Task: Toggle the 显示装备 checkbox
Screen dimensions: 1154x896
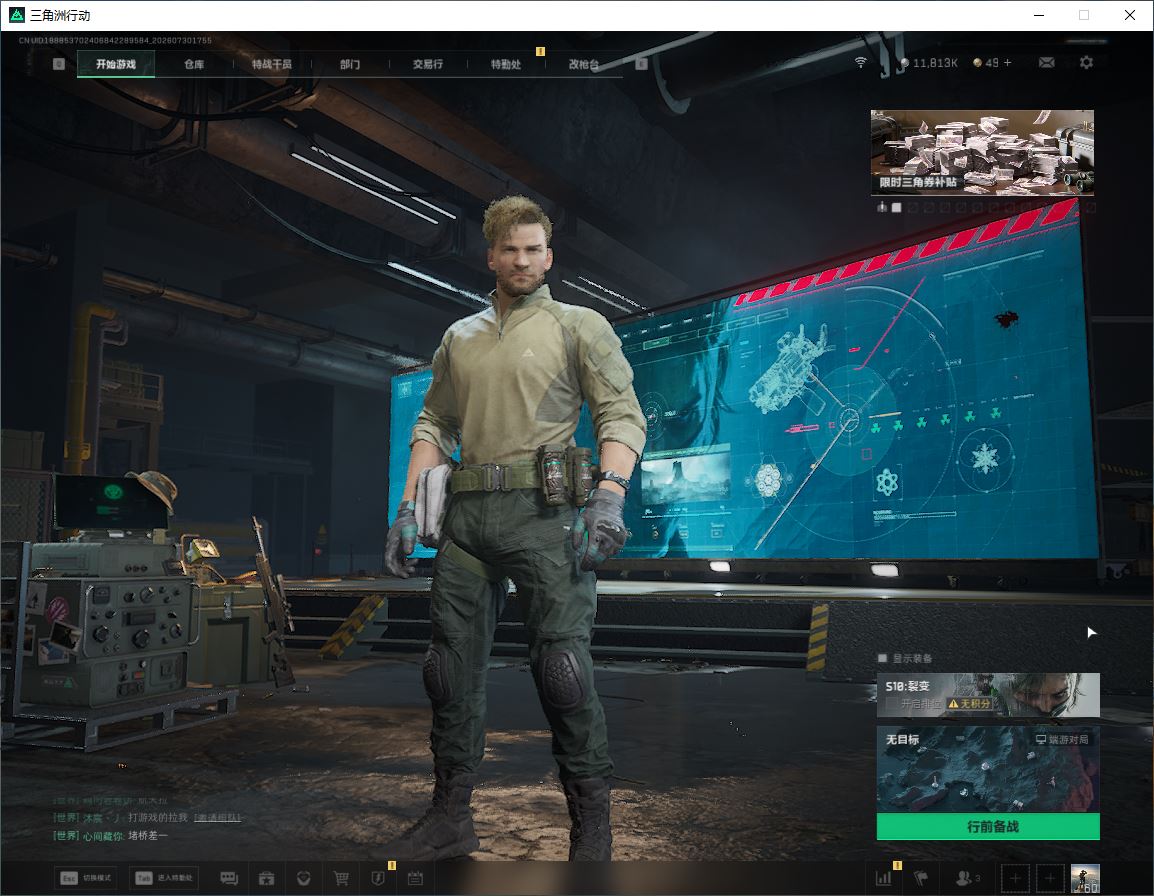Action: click(882, 658)
